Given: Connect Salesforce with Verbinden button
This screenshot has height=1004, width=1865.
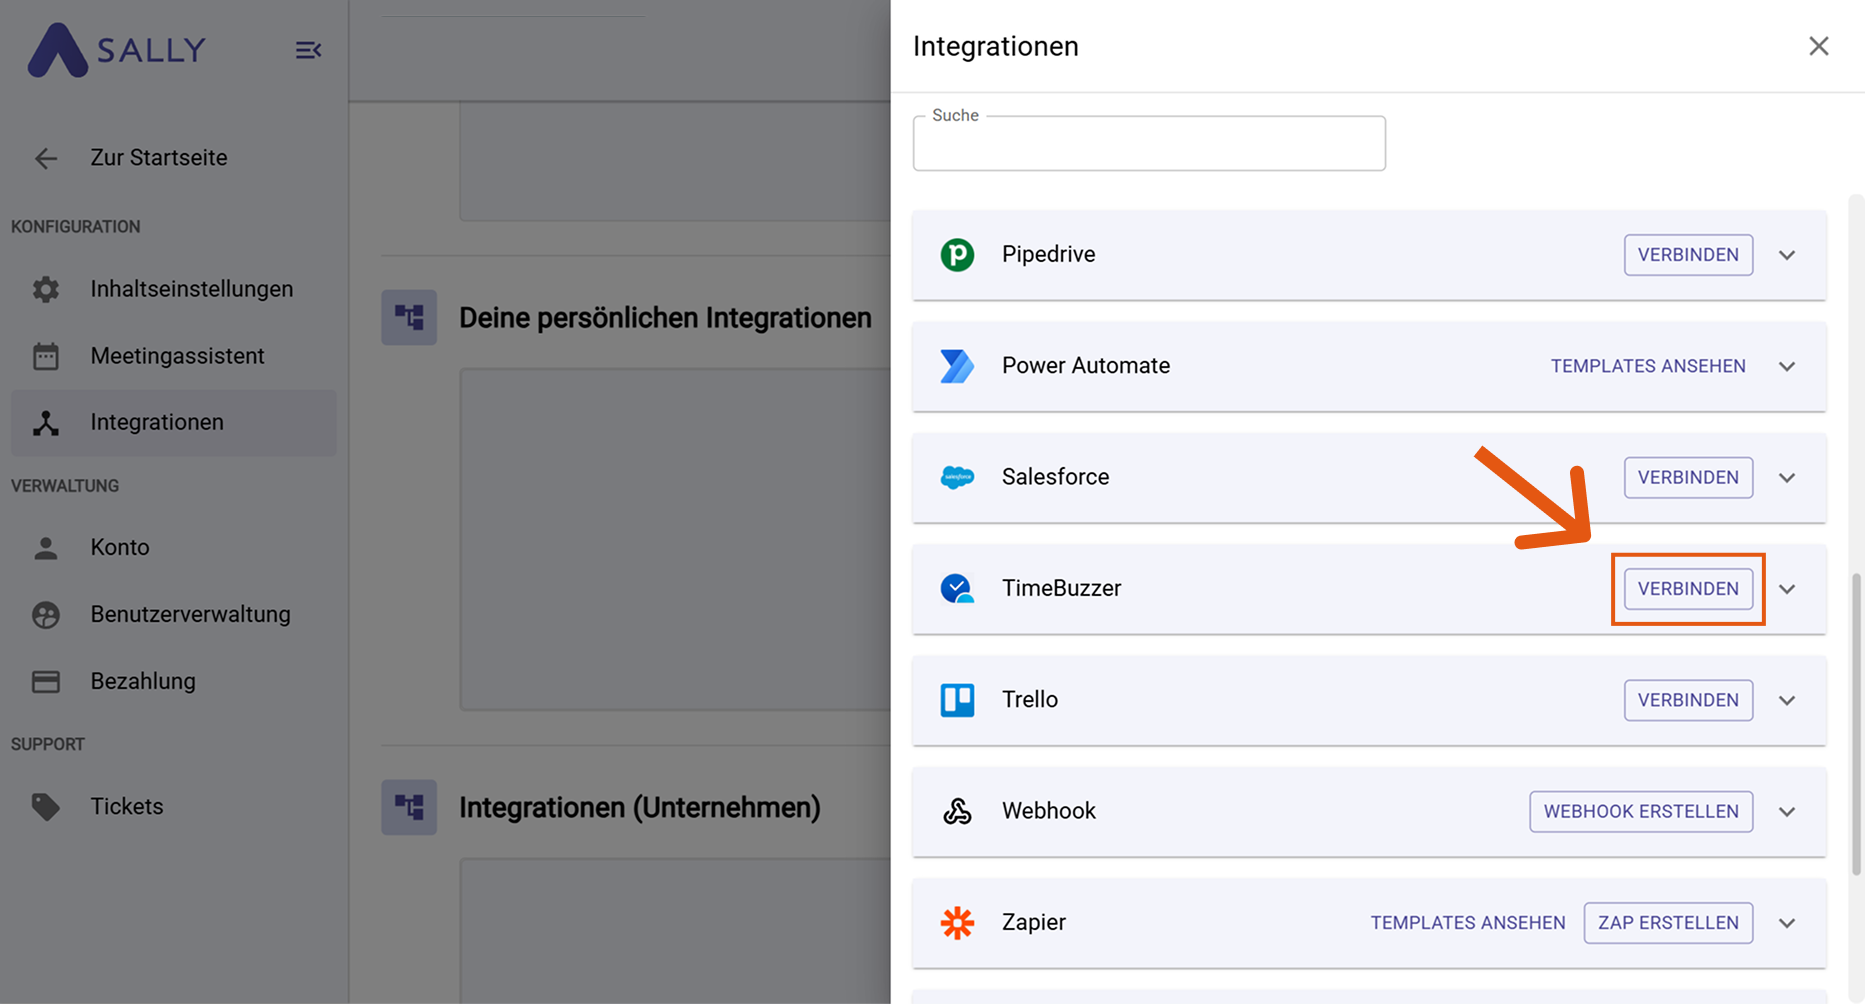Looking at the screenshot, I should click(x=1688, y=477).
